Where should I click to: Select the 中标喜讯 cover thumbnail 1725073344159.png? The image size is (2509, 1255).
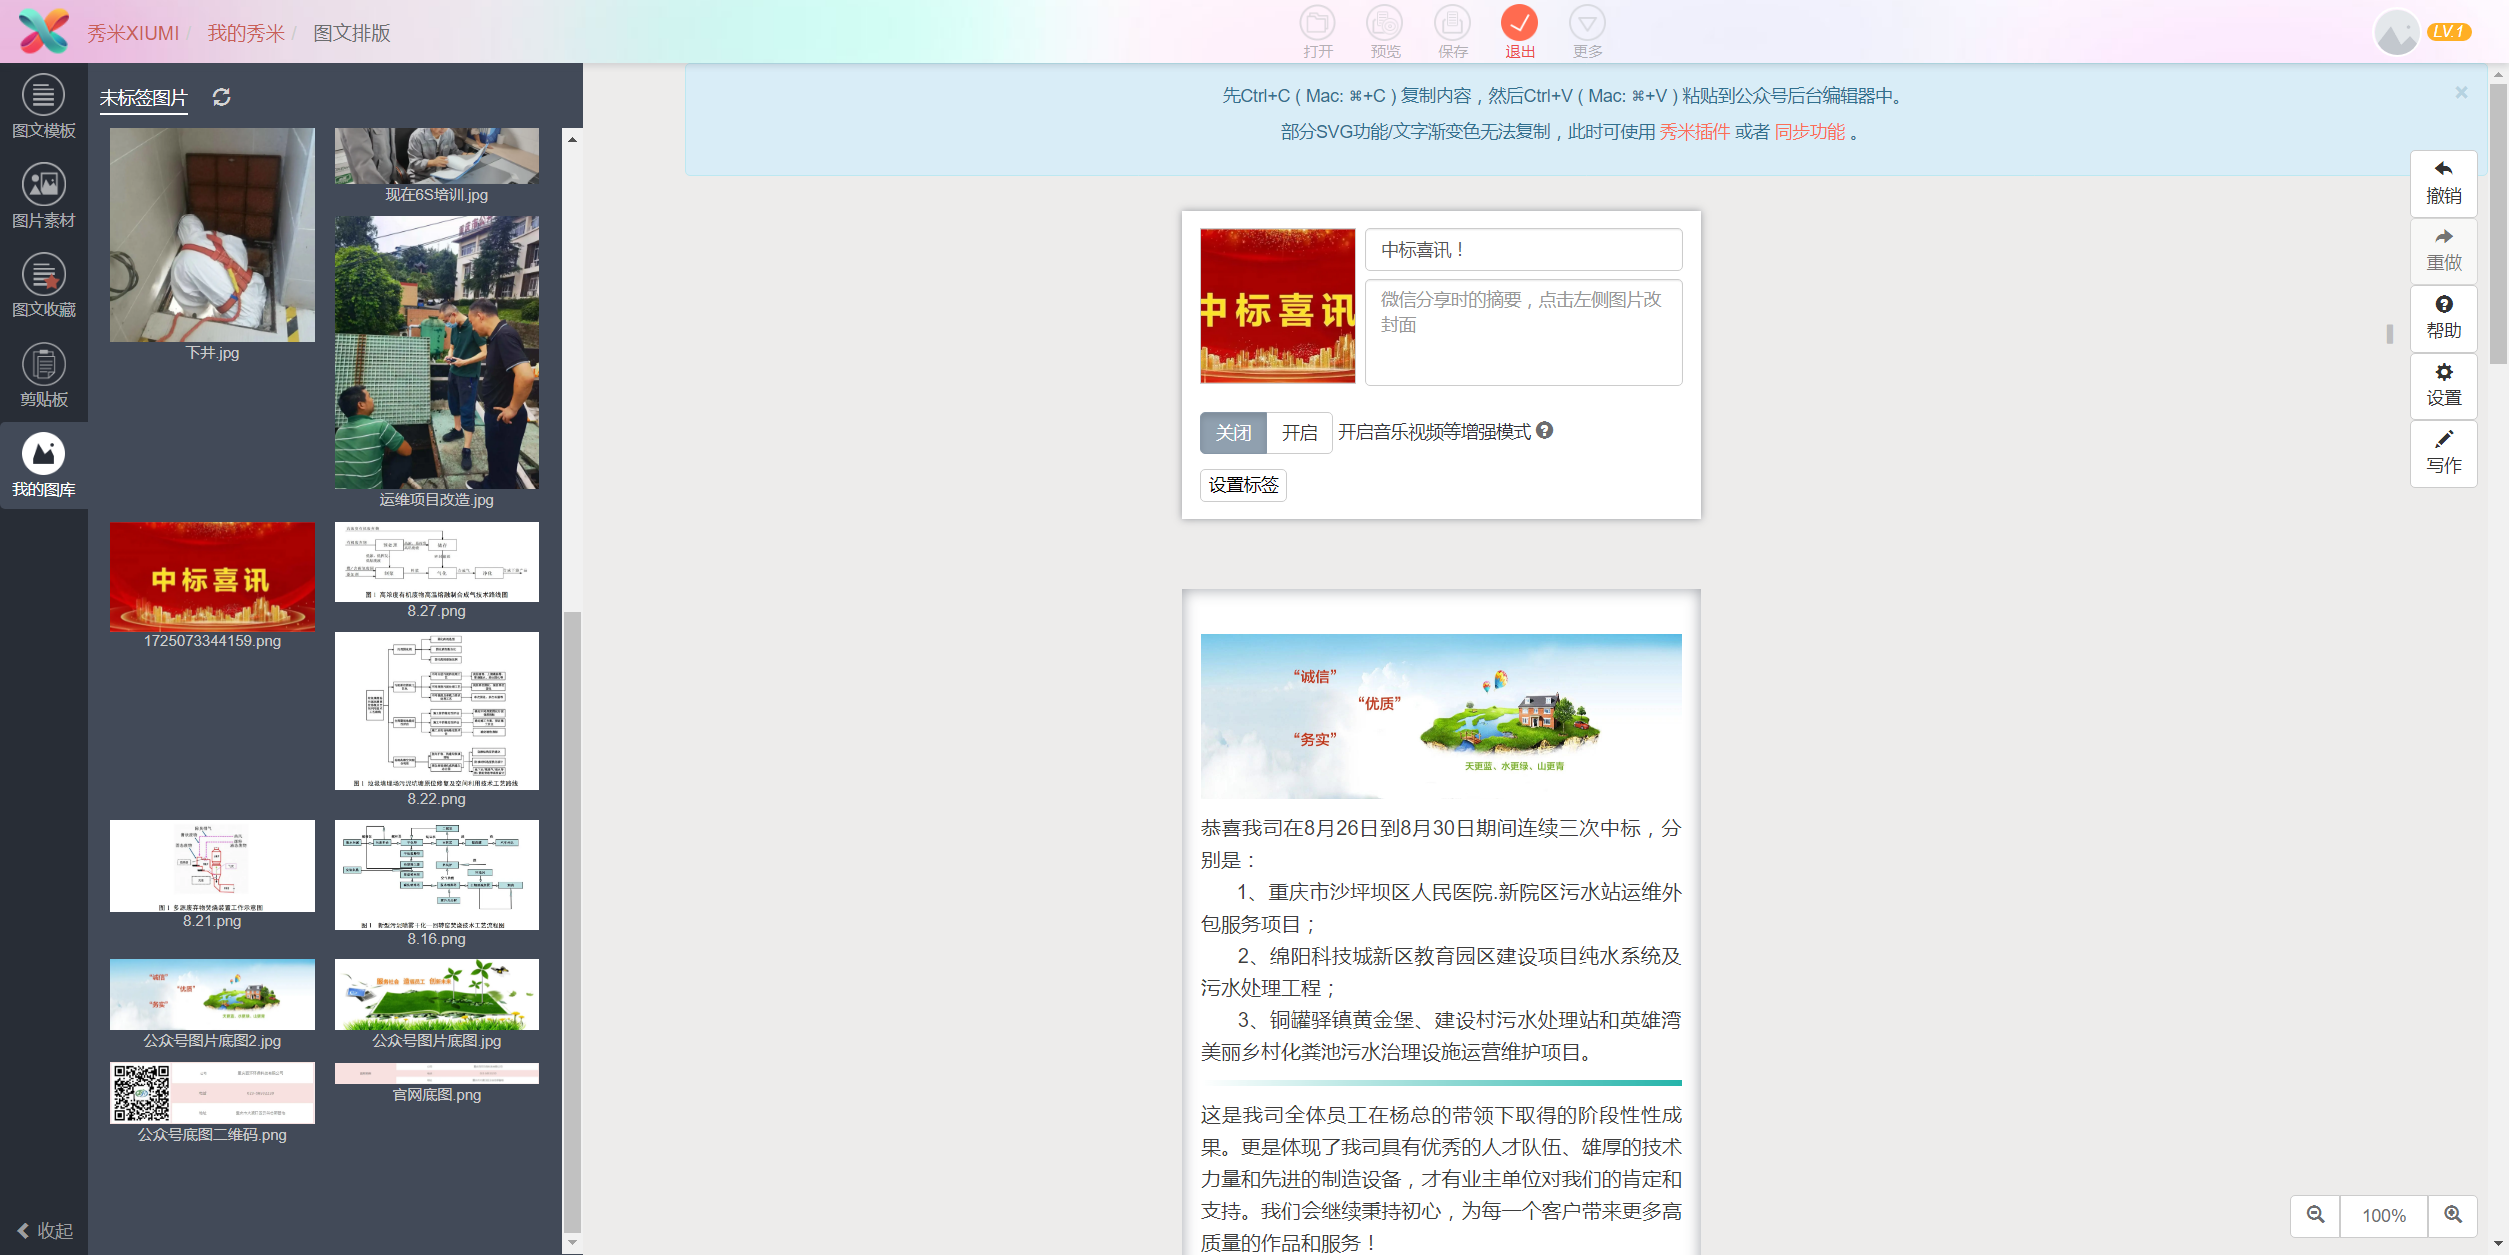(211, 576)
